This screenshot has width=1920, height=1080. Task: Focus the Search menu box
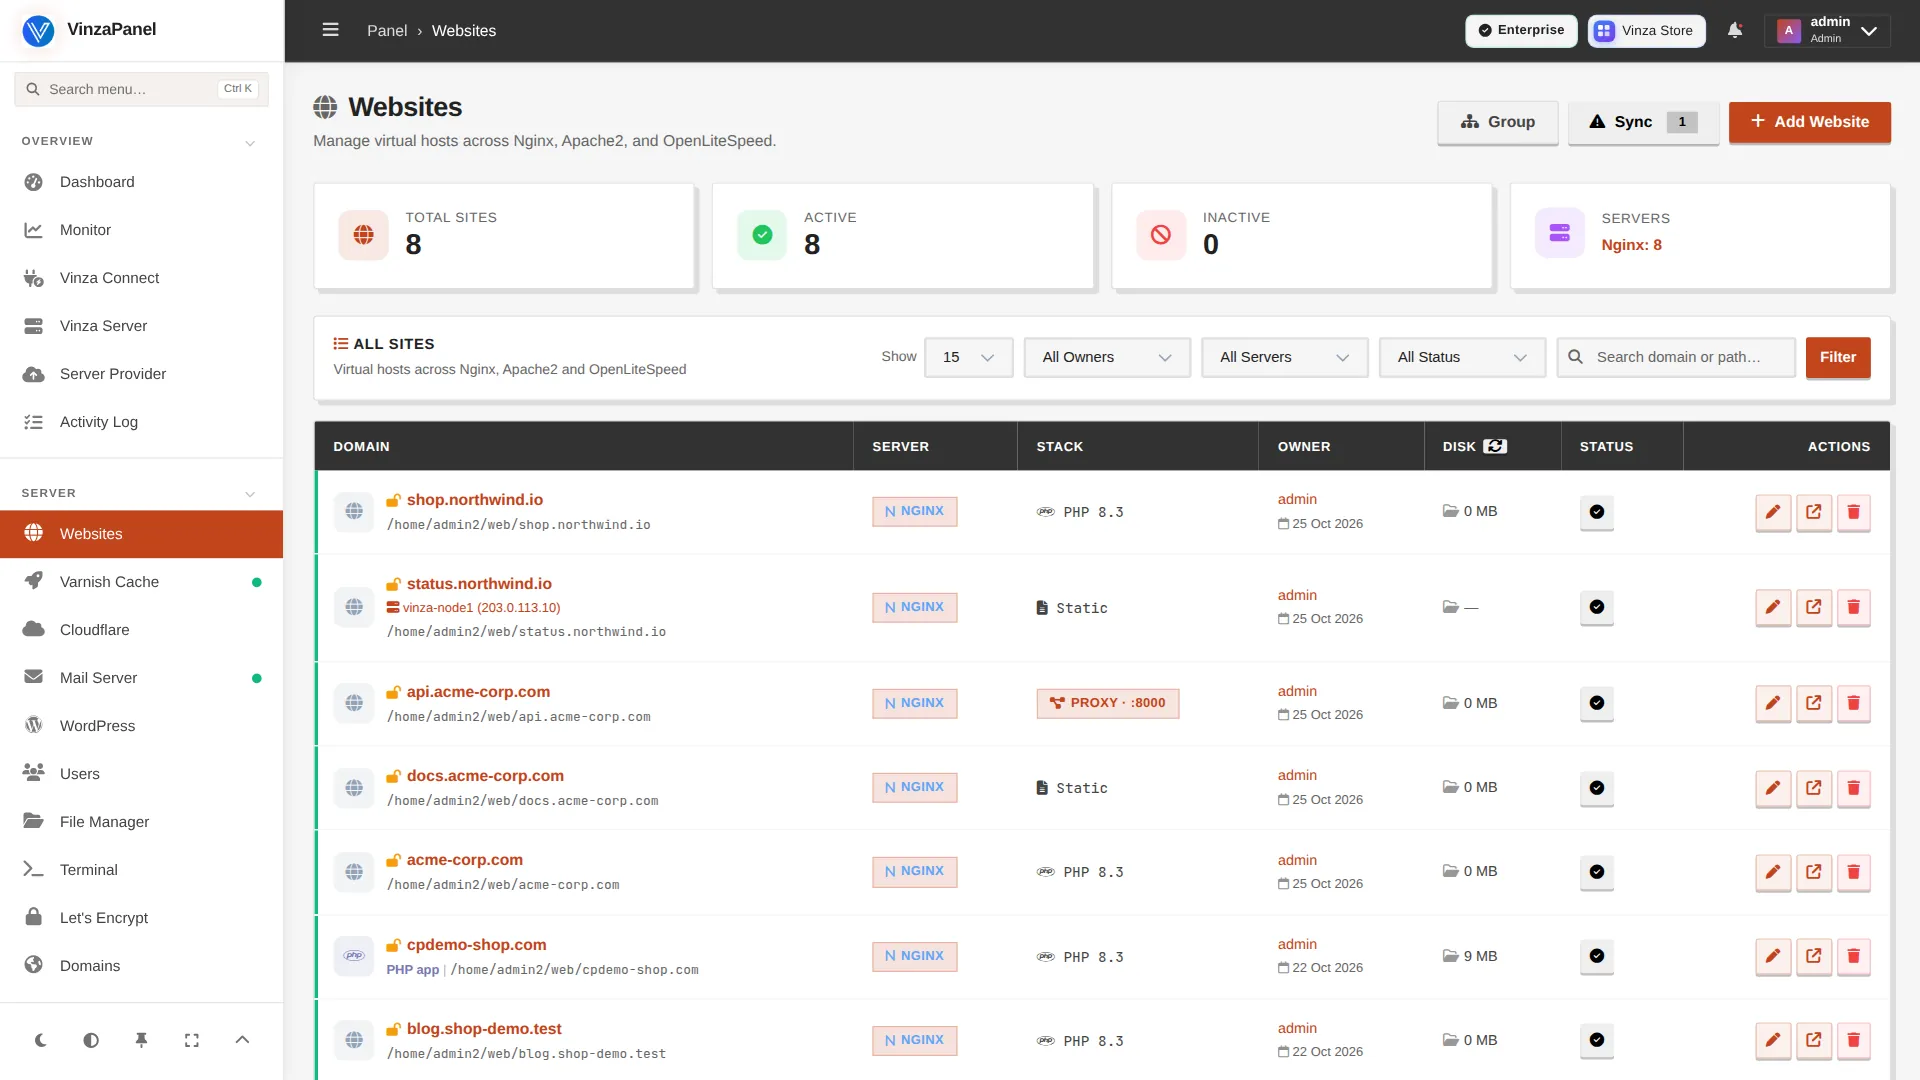click(141, 89)
